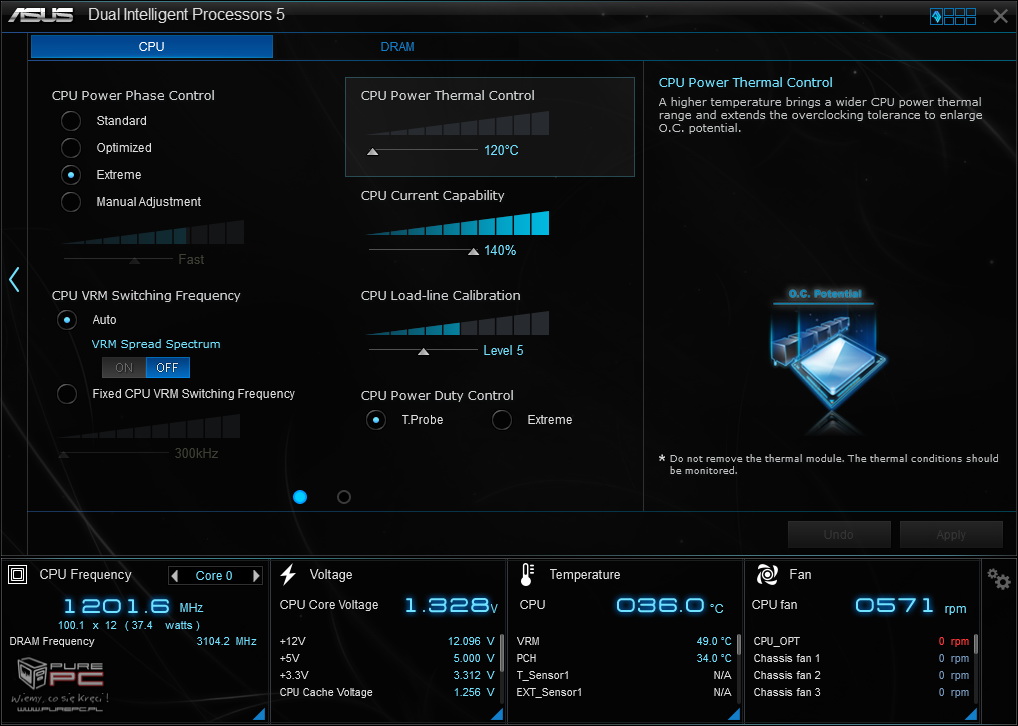Select Manual Adjustment phase control
Viewport: 1018px width, 726px height.
[71, 202]
